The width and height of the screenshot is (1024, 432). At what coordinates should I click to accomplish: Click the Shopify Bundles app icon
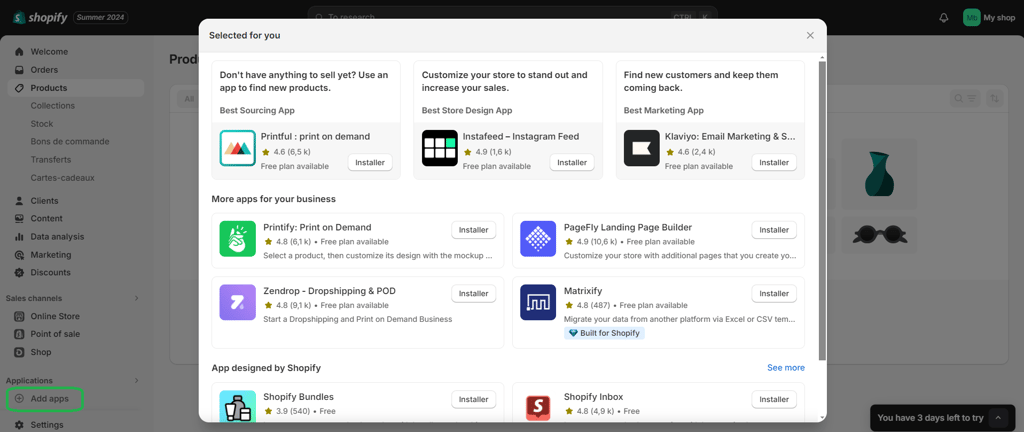coord(238,407)
